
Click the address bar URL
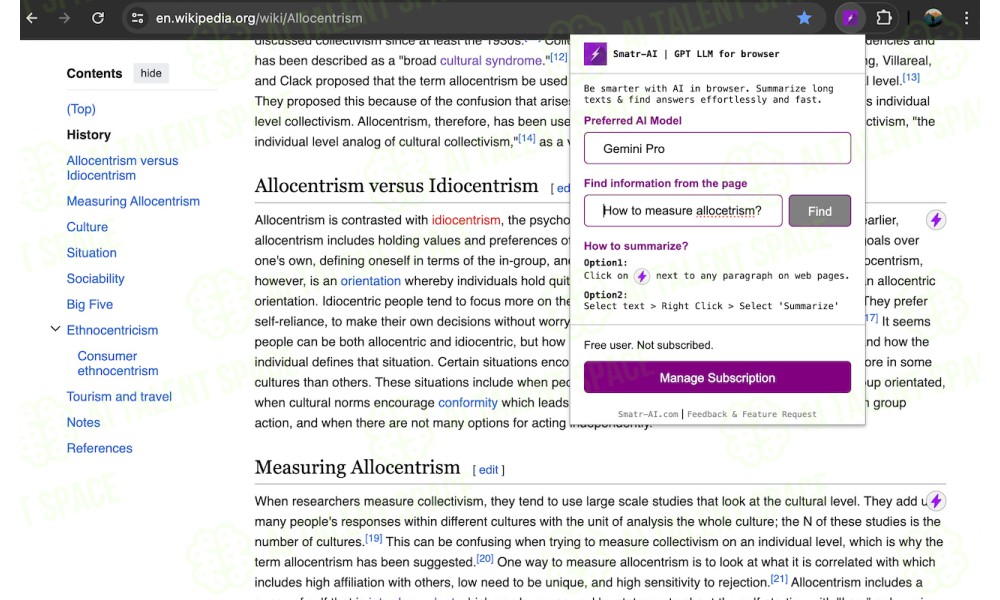(259, 18)
